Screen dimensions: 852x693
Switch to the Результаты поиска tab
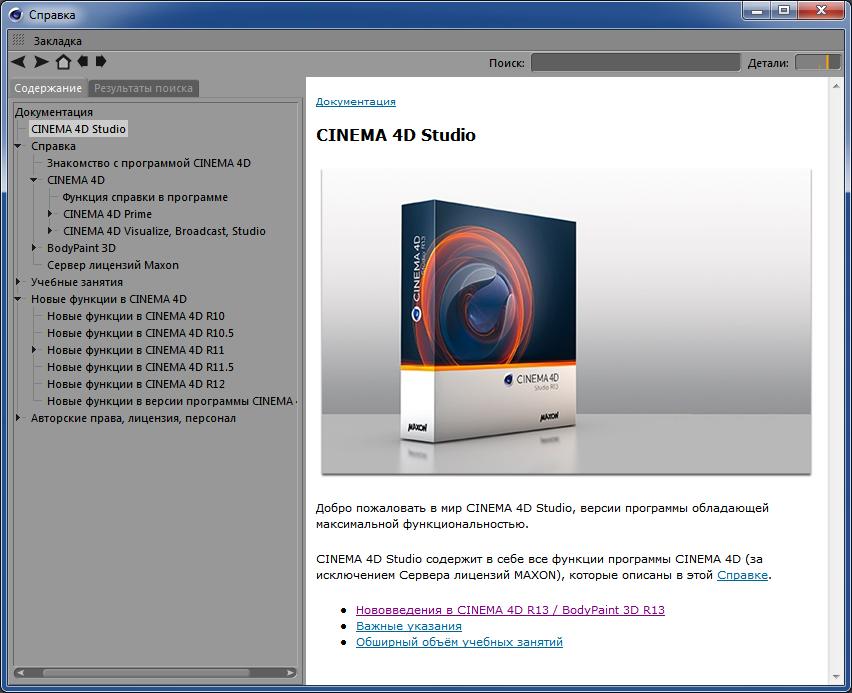click(143, 88)
